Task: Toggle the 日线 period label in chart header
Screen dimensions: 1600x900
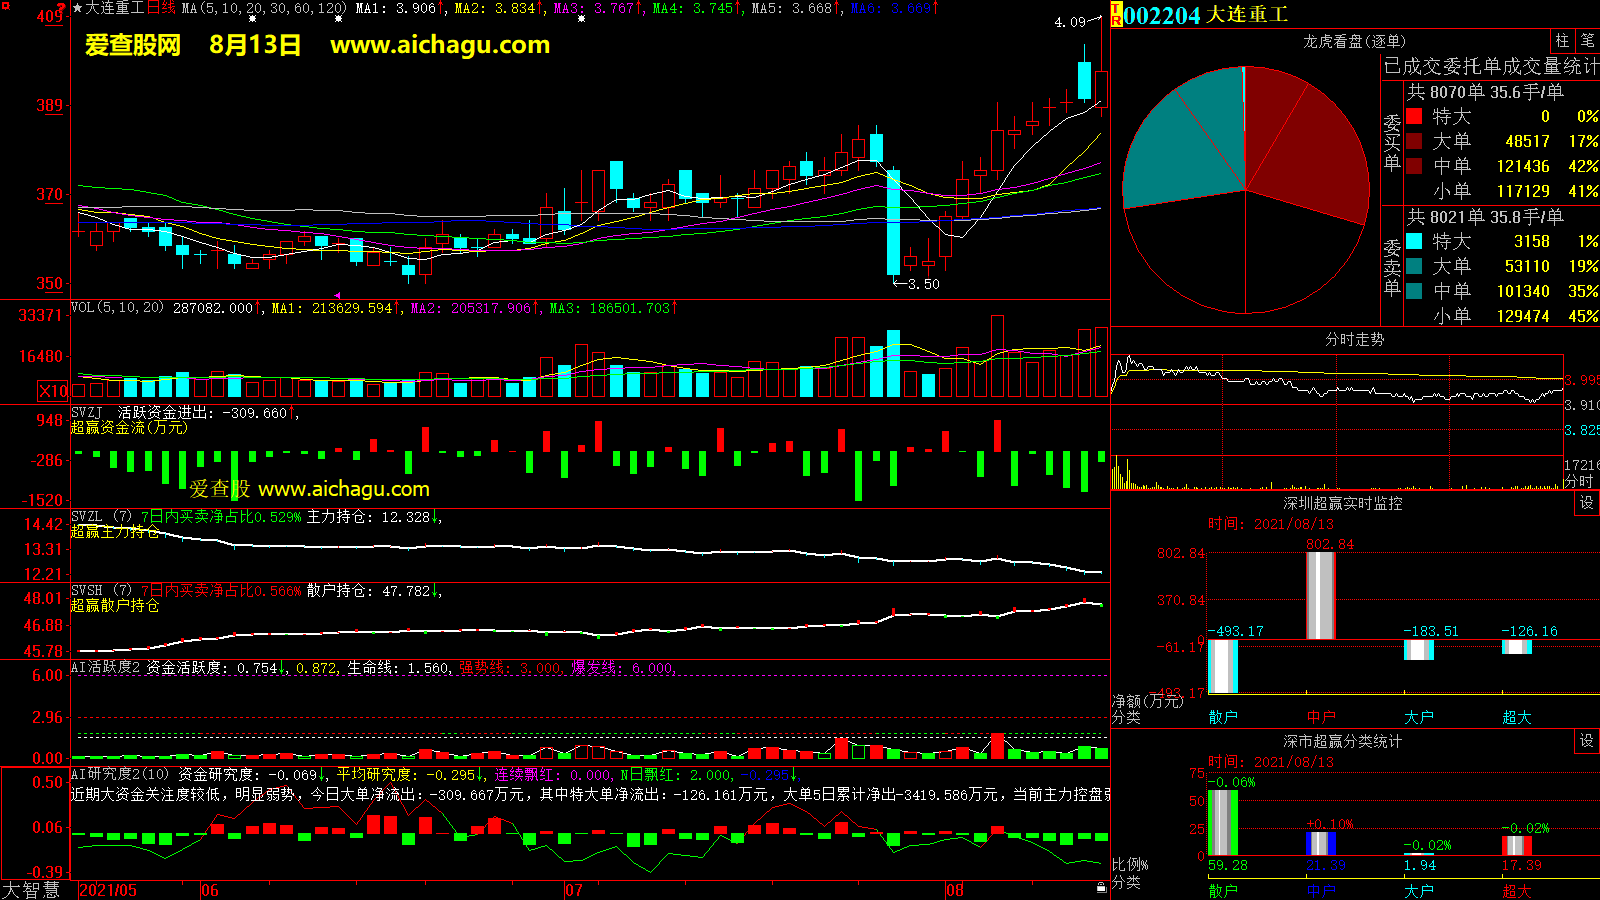Action: click(161, 8)
